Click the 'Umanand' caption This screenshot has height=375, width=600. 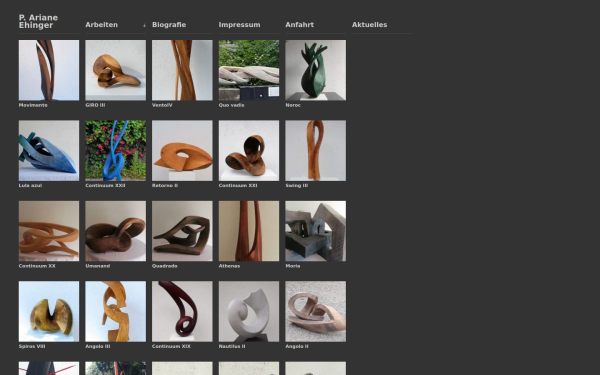[98, 266]
